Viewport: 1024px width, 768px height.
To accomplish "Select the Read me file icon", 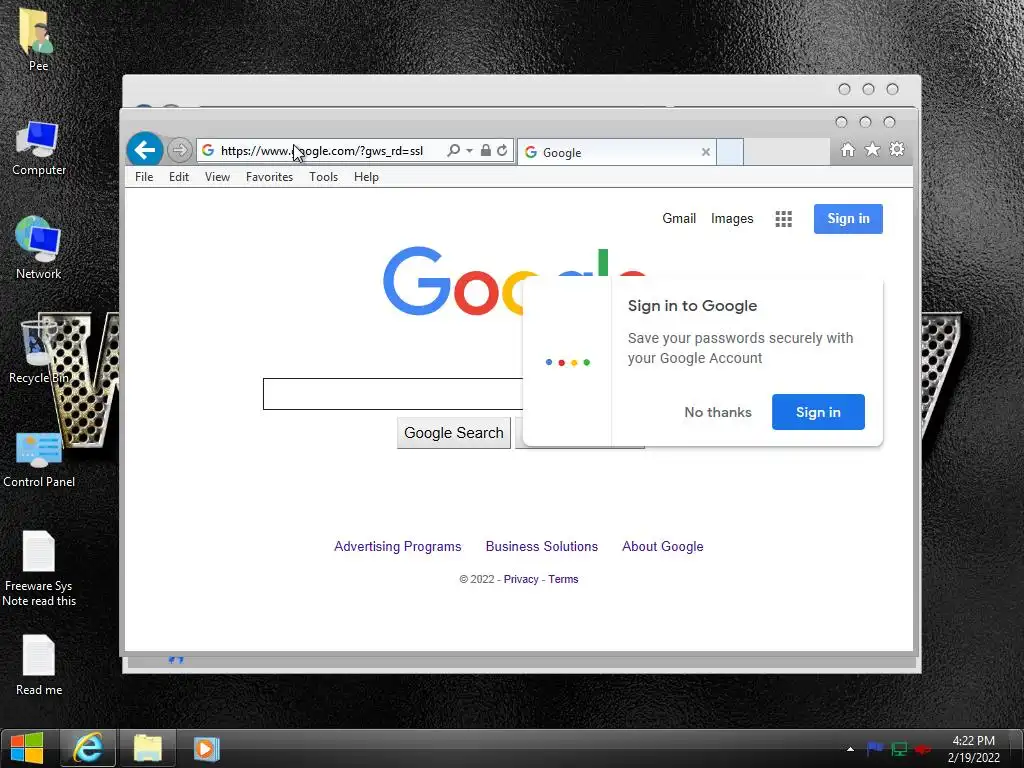I will (39, 665).
